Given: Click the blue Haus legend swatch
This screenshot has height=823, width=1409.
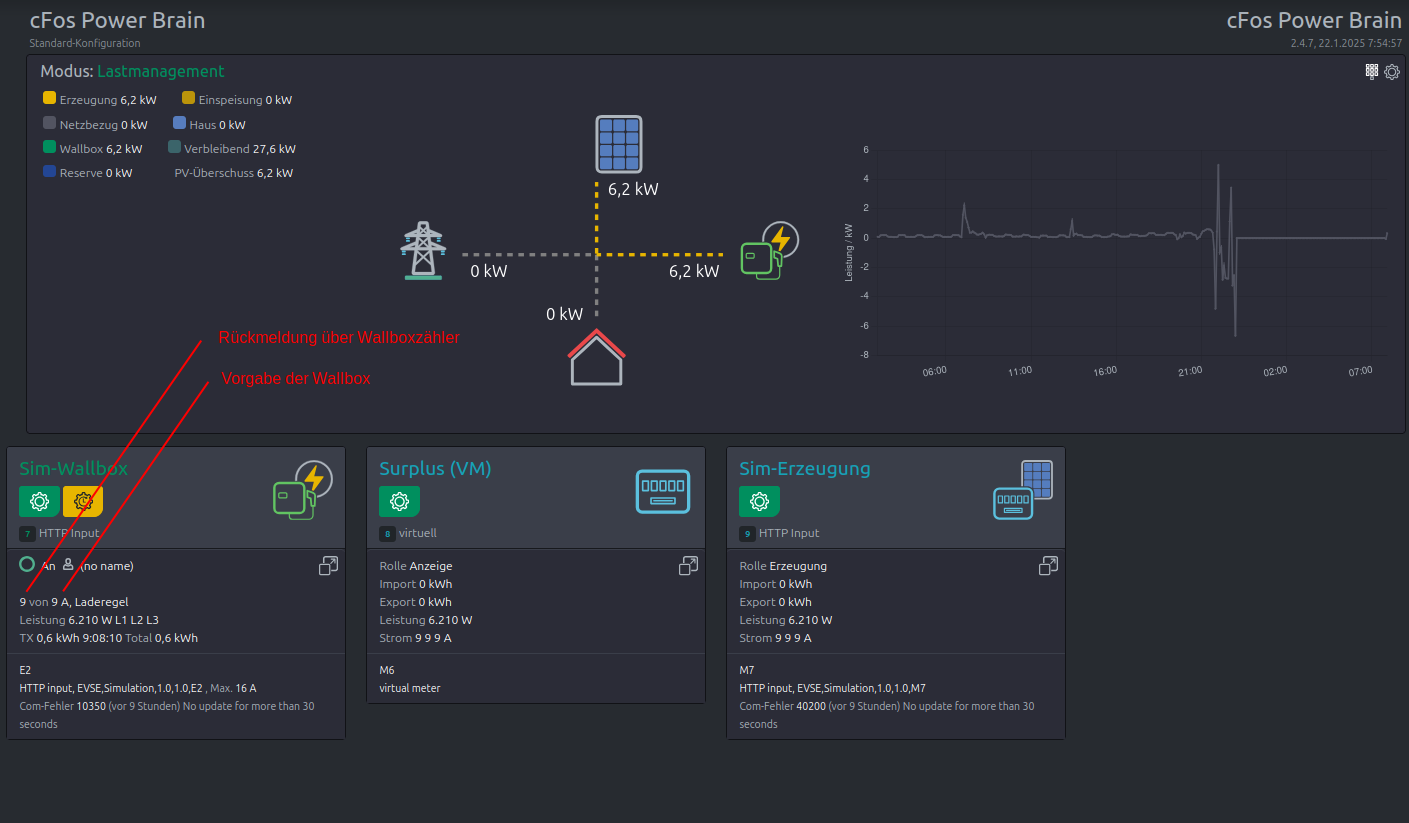Looking at the screenshot, I should (x=180, y=123).
